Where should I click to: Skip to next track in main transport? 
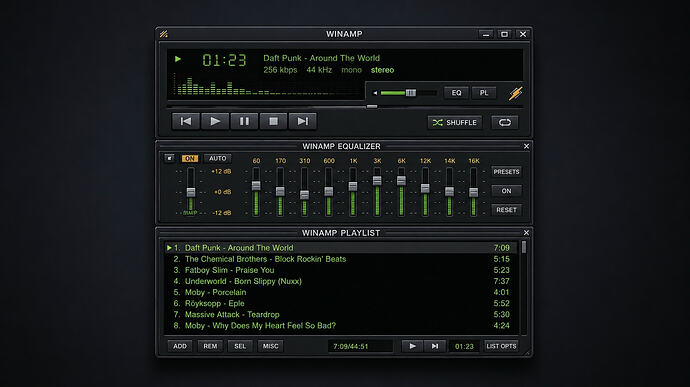tap(302, 121)
